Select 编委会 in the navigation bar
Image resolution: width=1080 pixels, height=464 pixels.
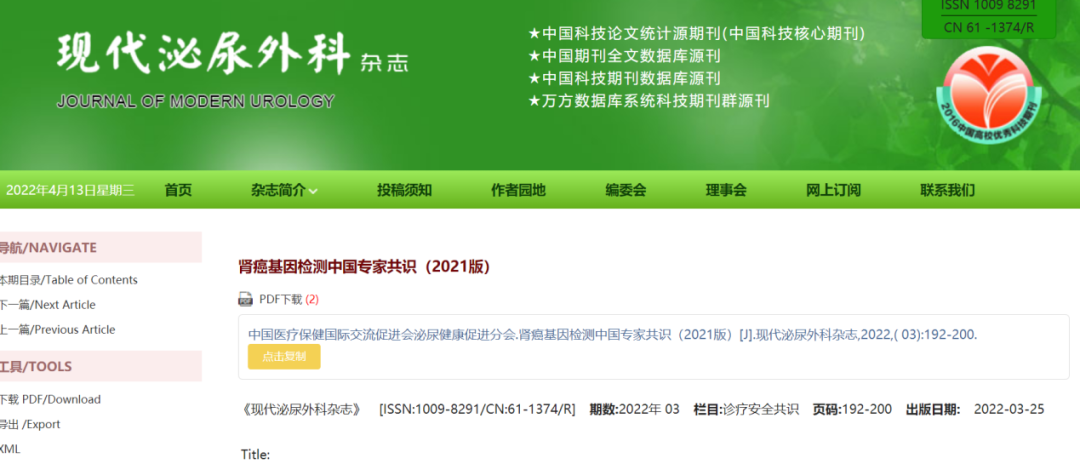coord(625,190)
